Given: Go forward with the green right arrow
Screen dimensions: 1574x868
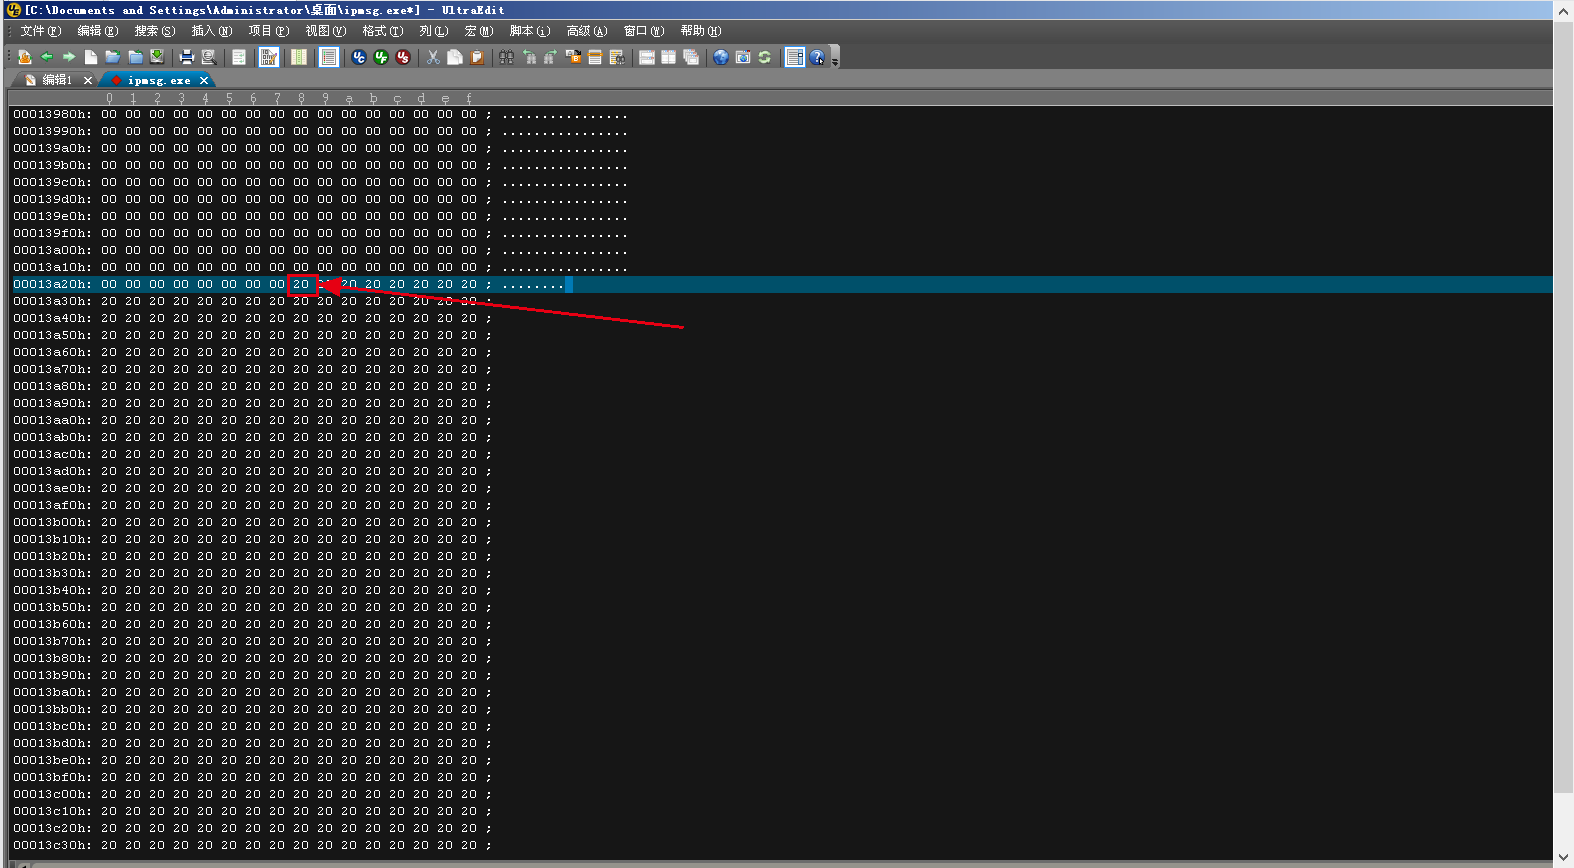Looking at the screenshot, I should coord(69,57).
